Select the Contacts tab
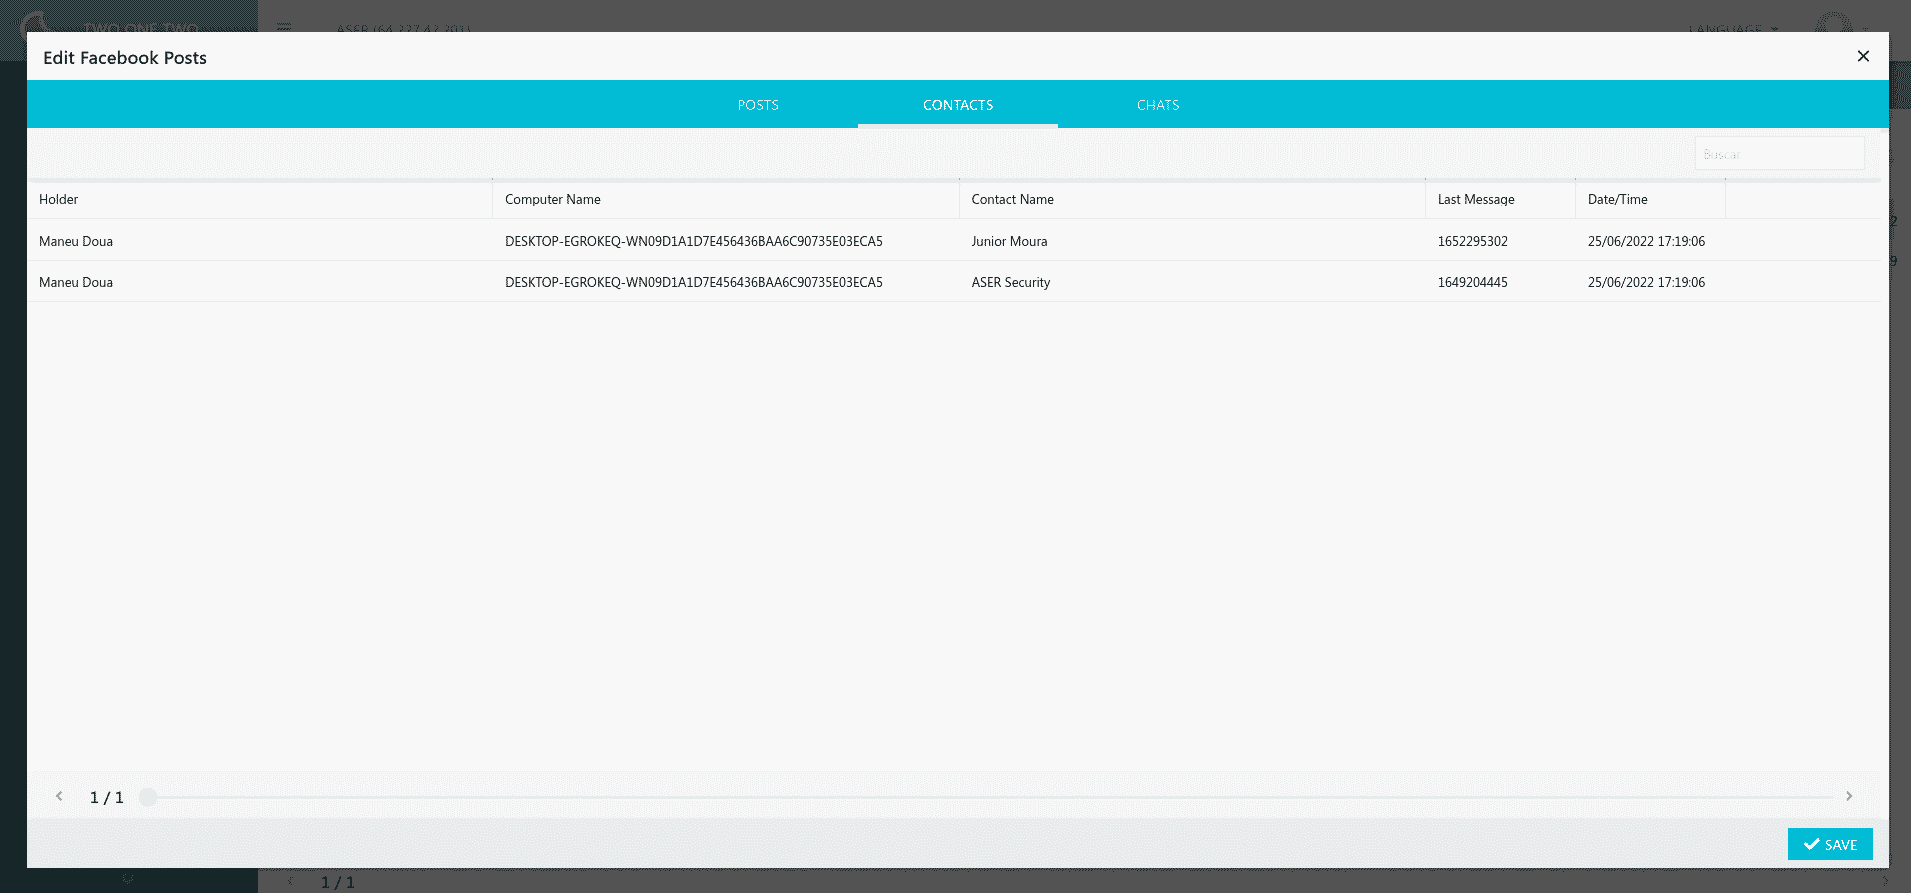Image resolution: width=1911 pixels, height=893 pixels. [x=958, y=104]
